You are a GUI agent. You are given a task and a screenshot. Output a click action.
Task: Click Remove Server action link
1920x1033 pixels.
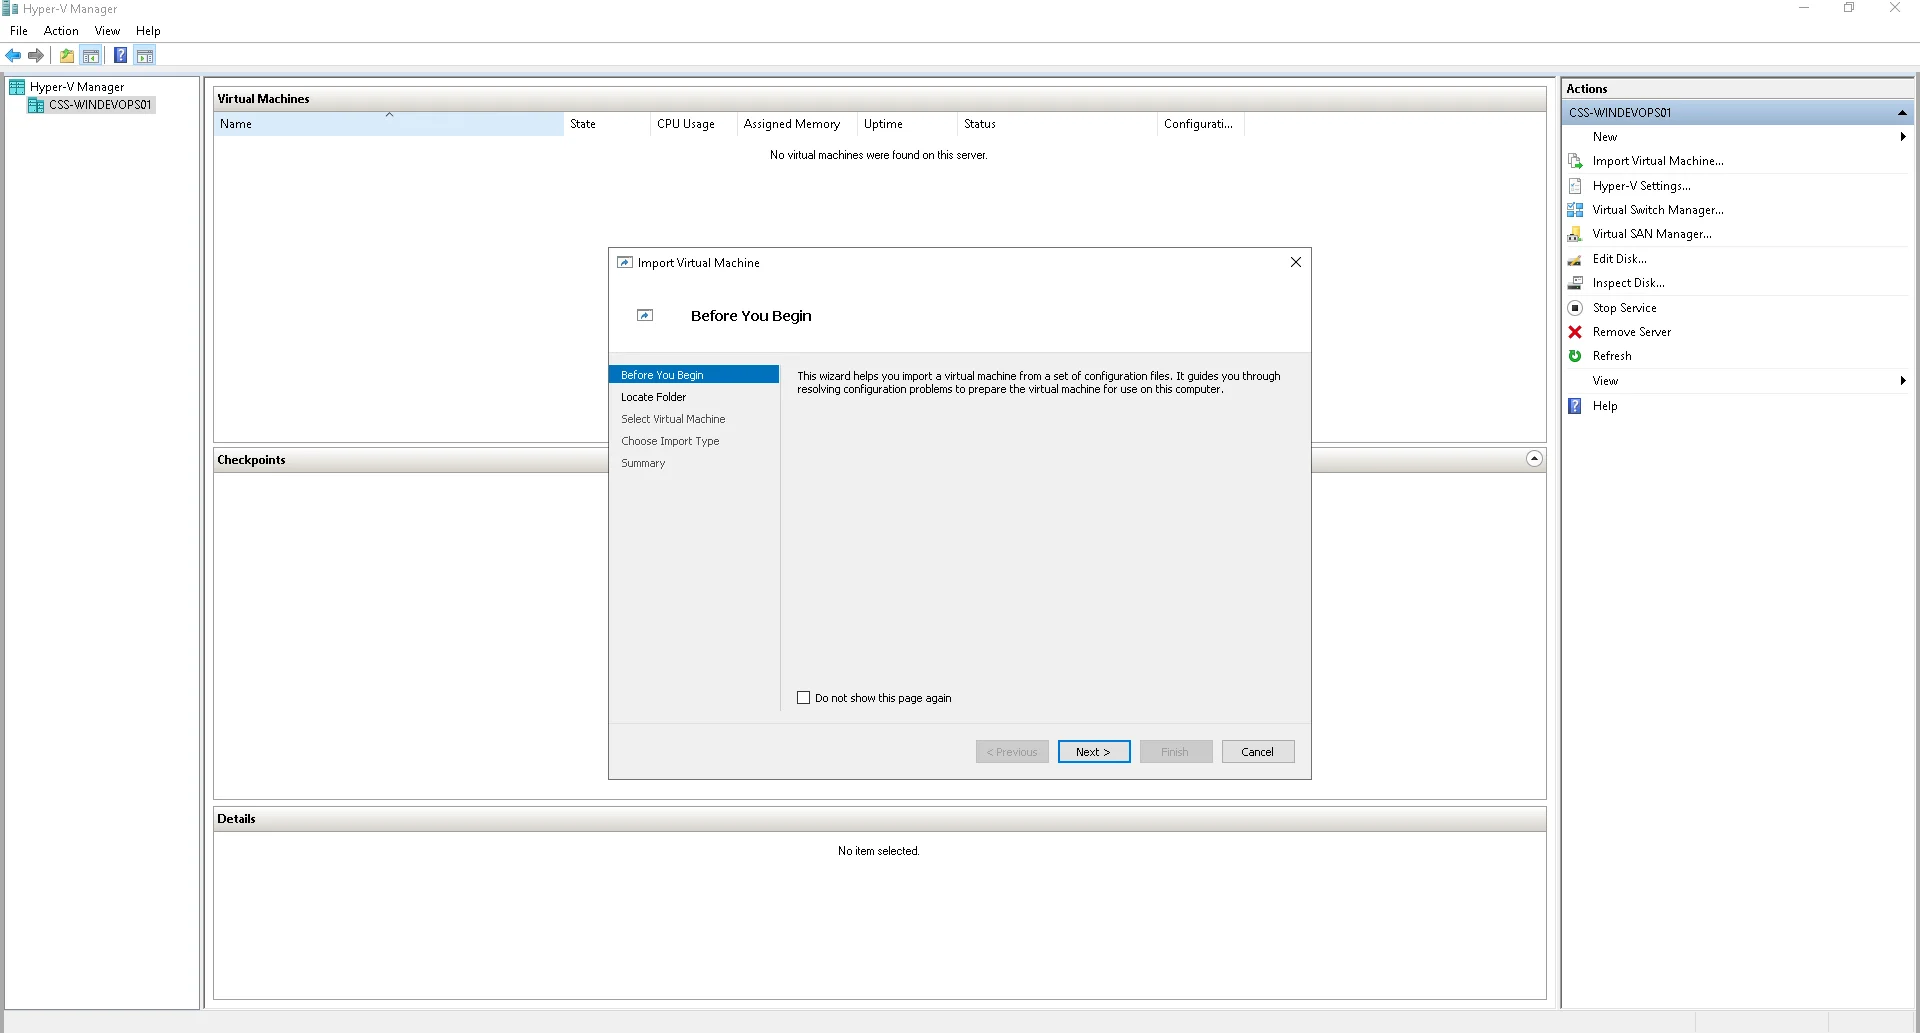click(1632, 332)
